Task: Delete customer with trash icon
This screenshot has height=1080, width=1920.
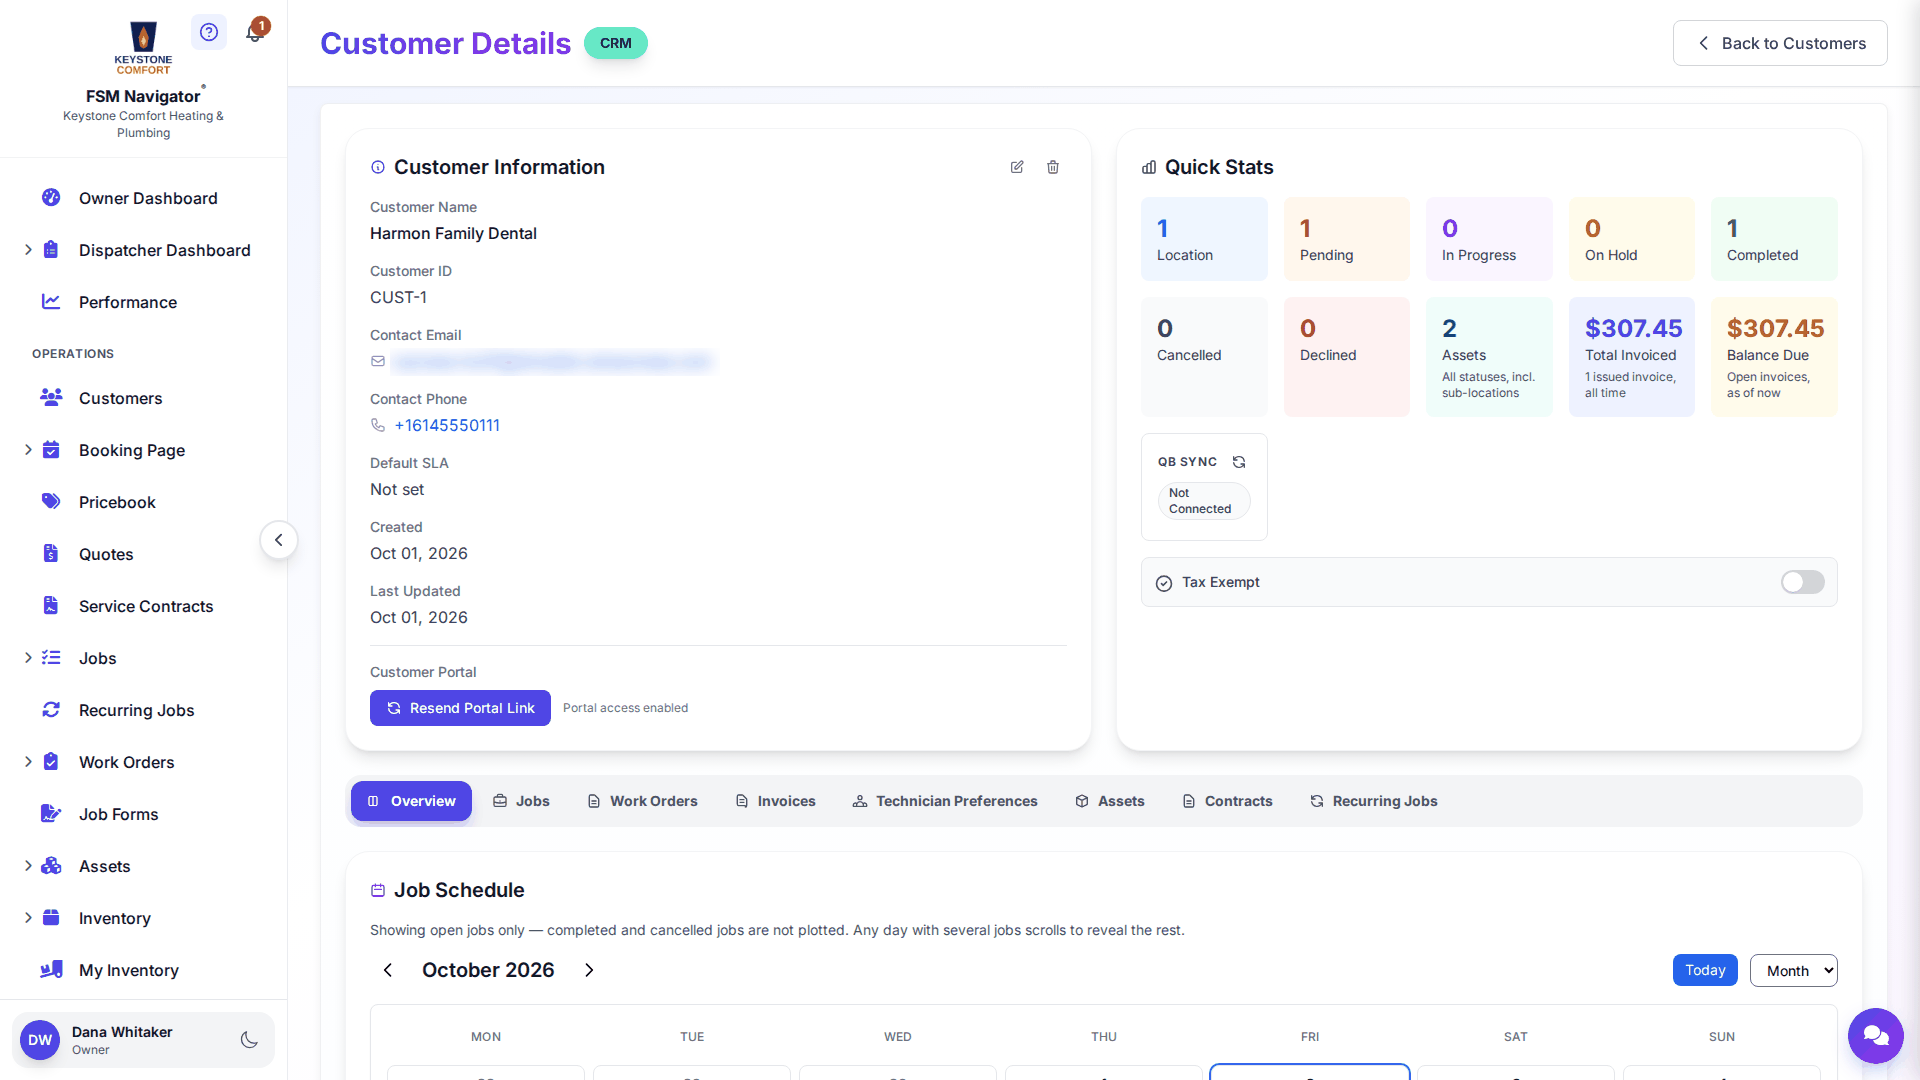Action: tap(1053, 167)
